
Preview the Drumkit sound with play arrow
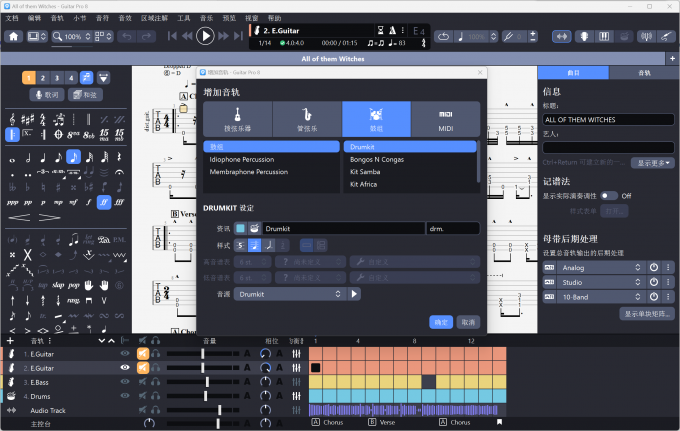pos(355,294)
